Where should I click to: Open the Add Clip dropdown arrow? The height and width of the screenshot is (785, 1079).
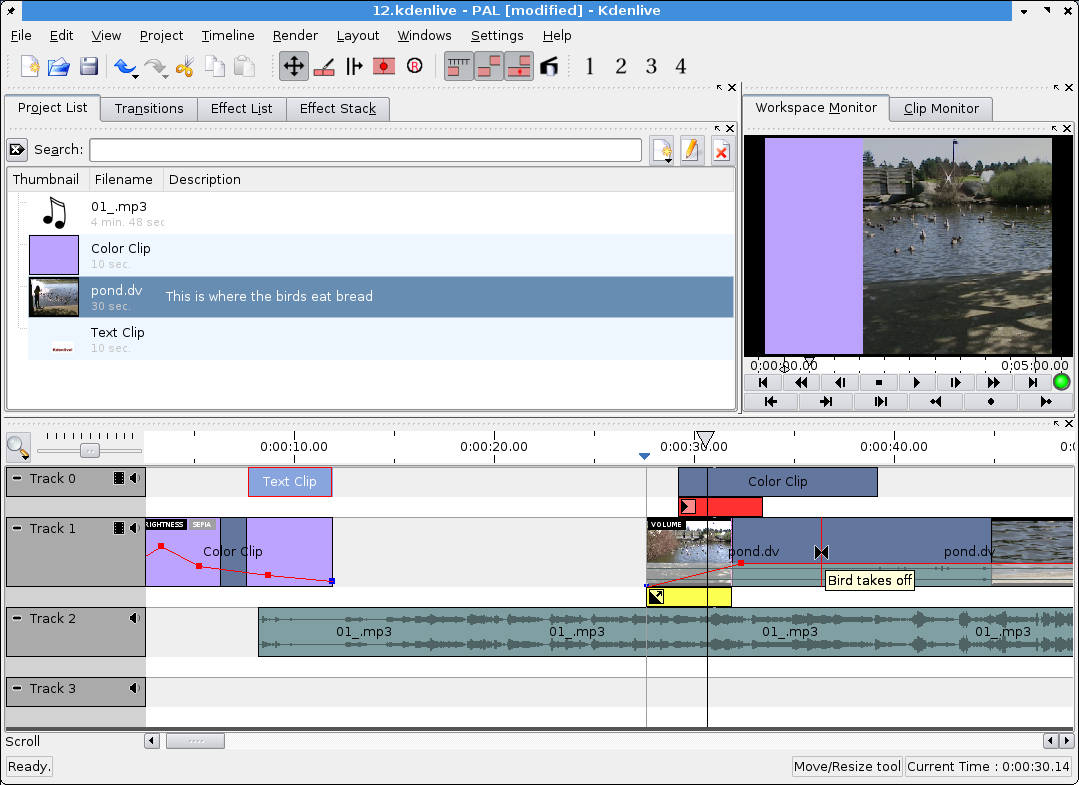pos(669,160)
